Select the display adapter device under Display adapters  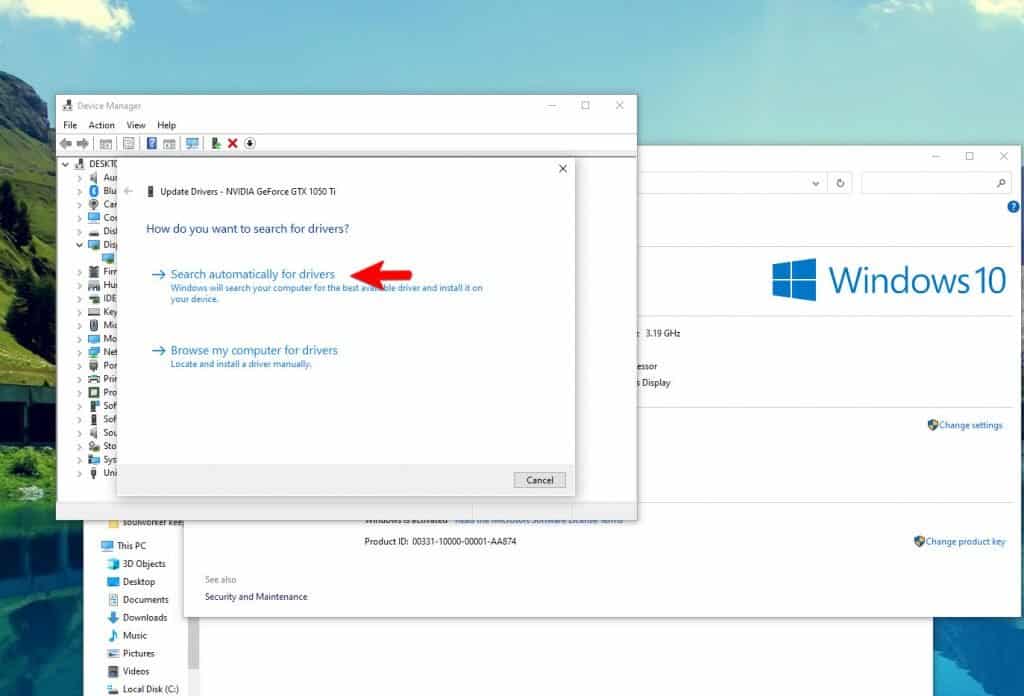coord(108,259)
